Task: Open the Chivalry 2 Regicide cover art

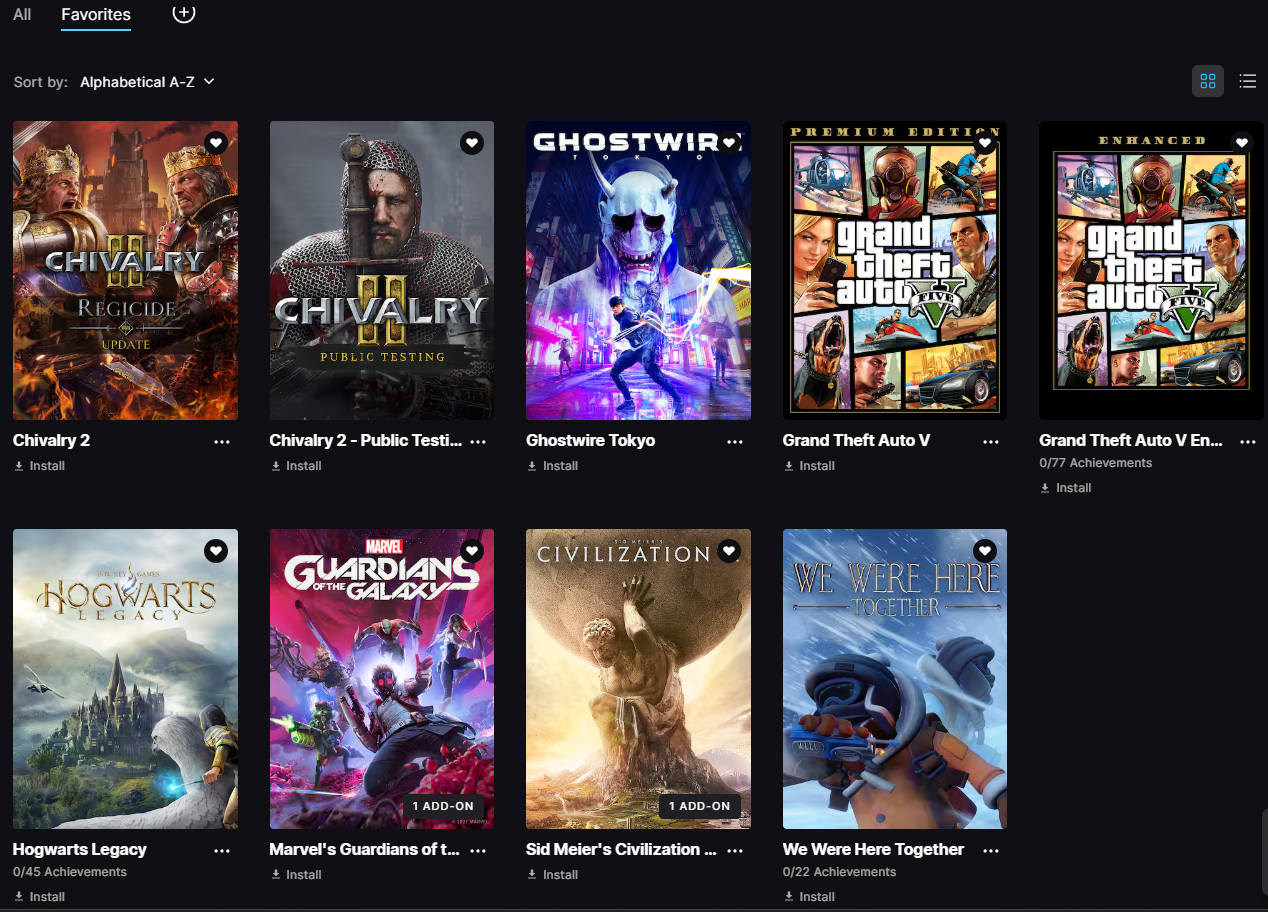Action: tap(125, 270)
